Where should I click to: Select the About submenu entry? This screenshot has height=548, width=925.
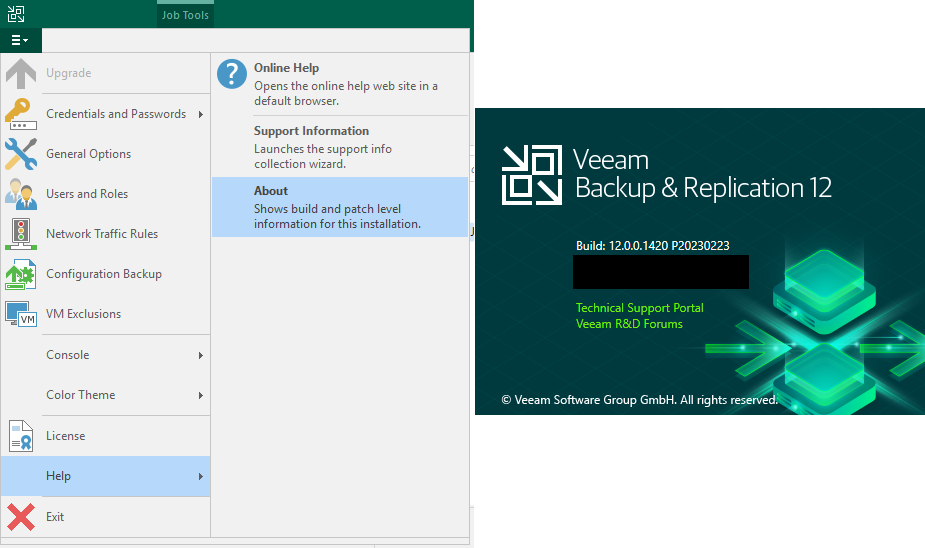tap(340, 207)
